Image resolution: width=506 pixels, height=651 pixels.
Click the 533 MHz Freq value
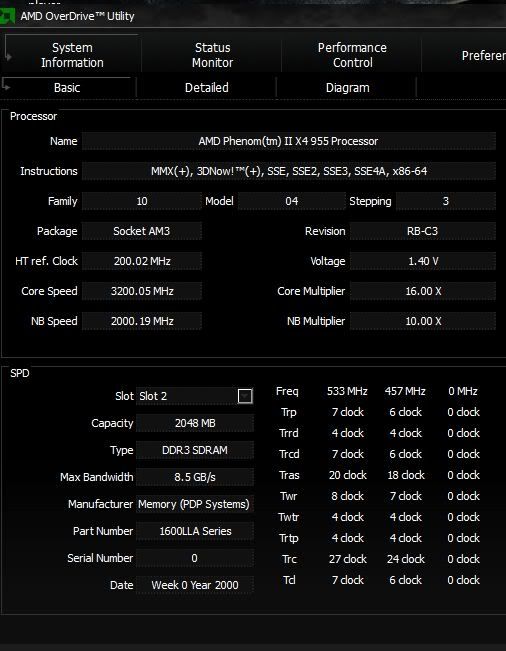pyautogui.click(x=347, y=391)
